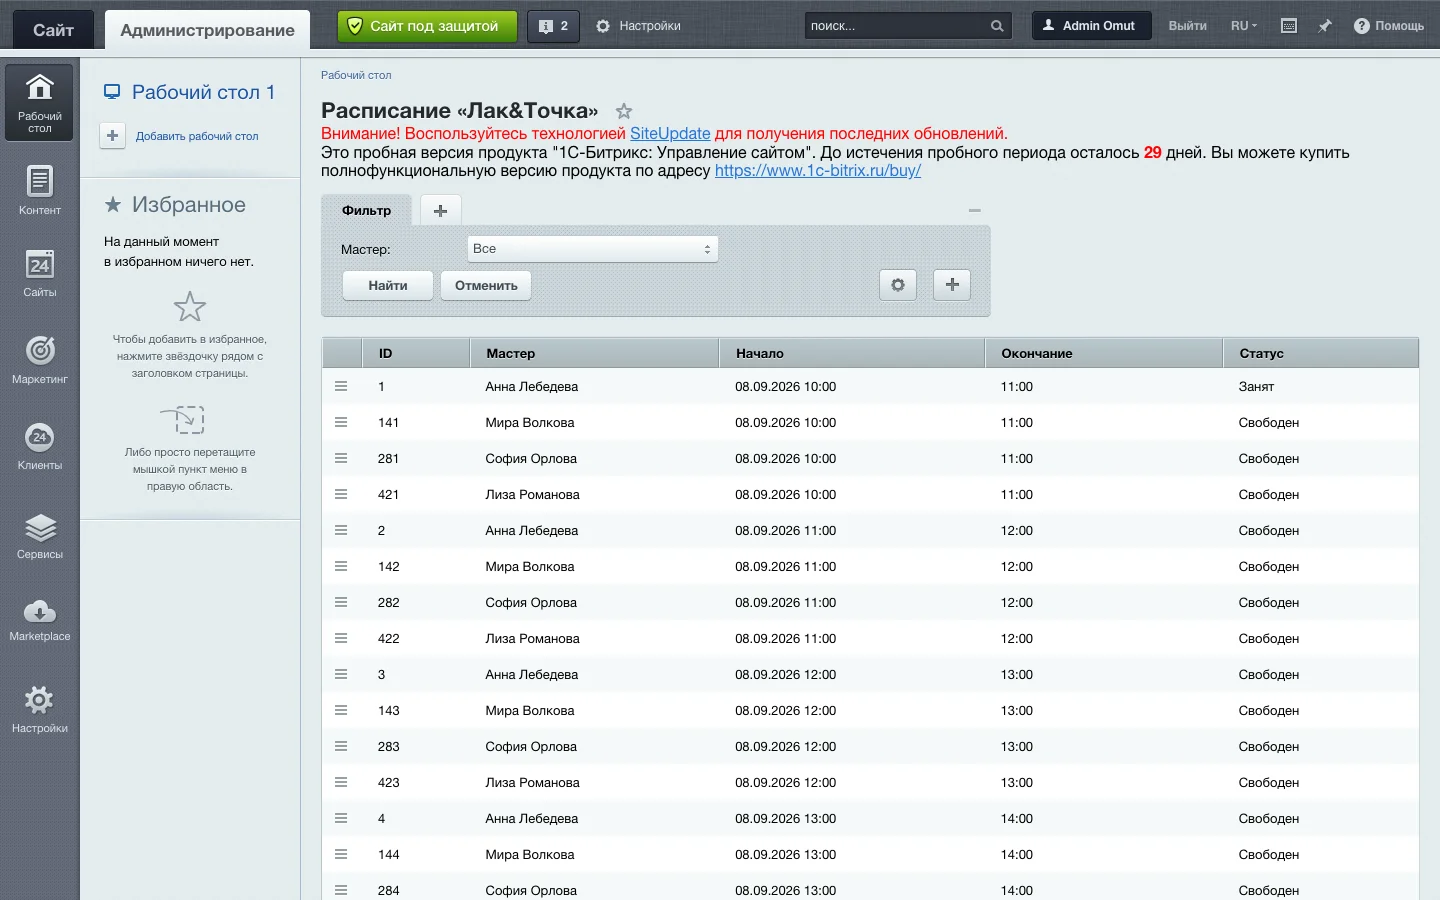The image size is (1440, 900).
Task: Open the RU language dropdown
Action: pos(1244,26)
